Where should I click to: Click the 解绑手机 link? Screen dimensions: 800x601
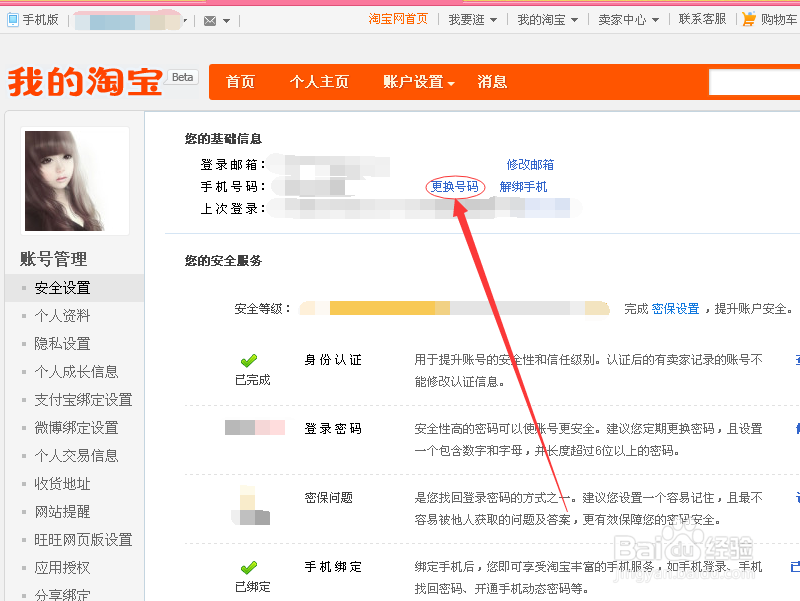(x=523, y=186)
